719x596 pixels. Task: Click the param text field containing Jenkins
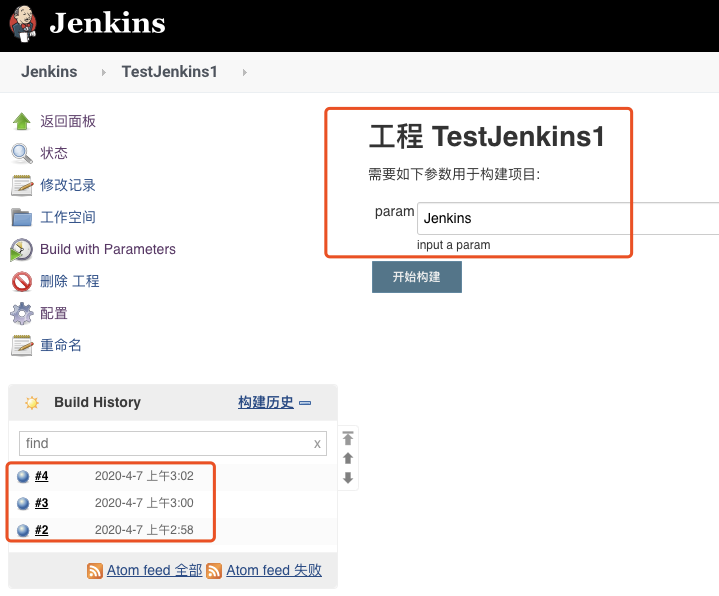click(568, 218)
